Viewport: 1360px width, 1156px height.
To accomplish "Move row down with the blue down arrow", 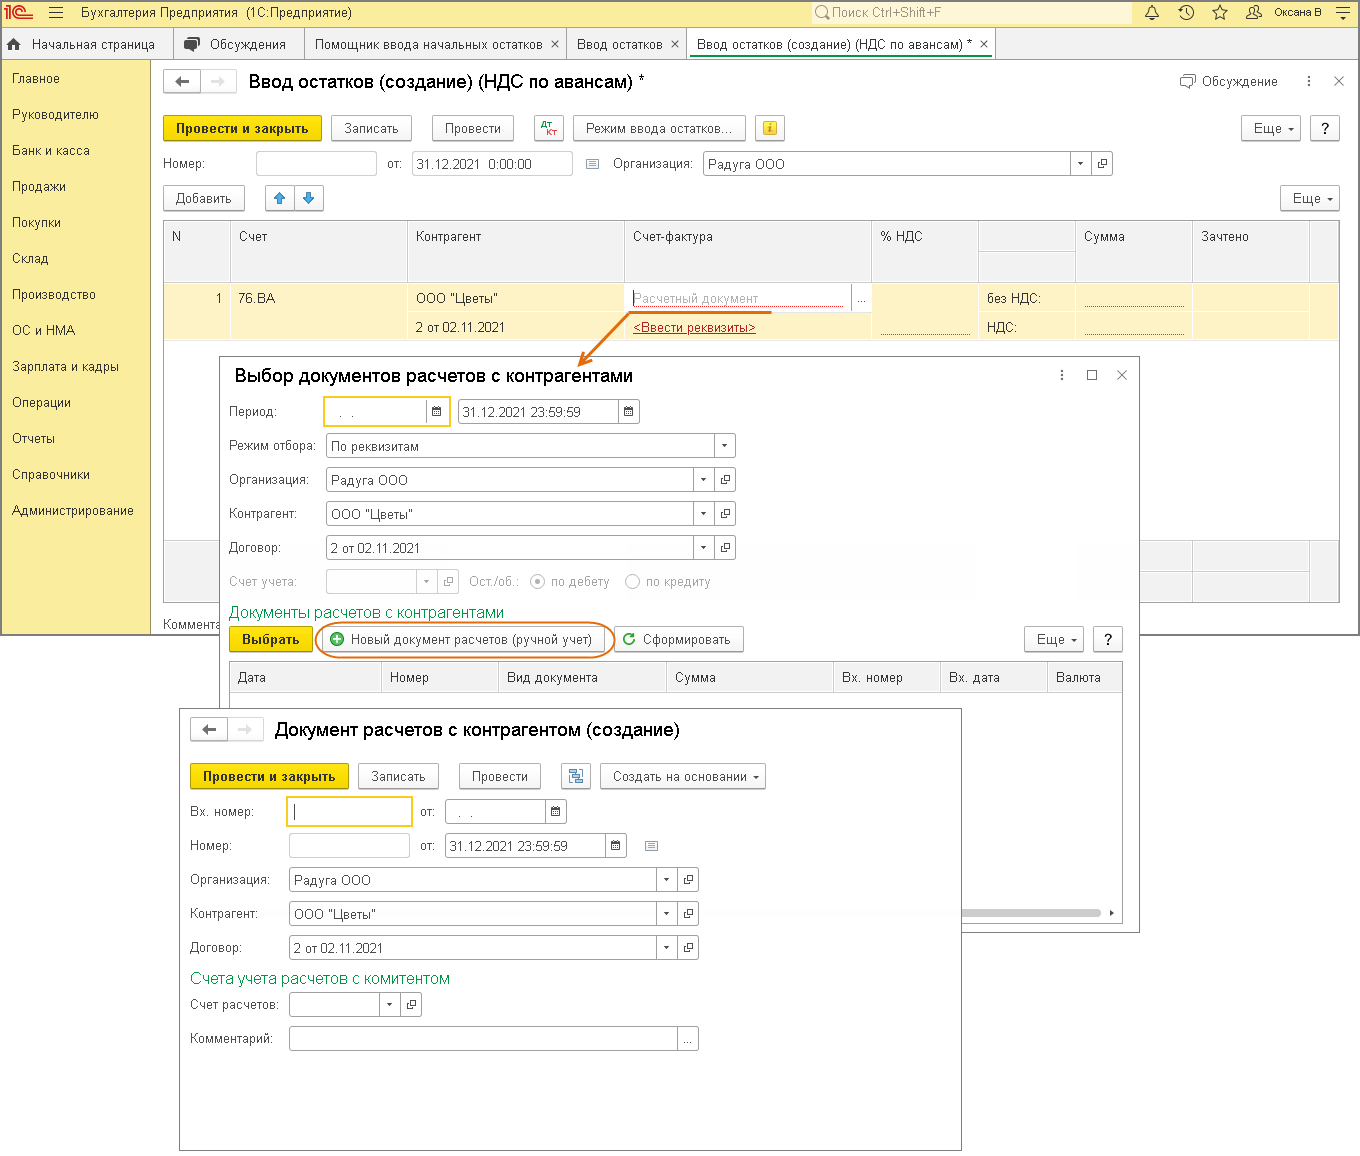I will (309, 198).
